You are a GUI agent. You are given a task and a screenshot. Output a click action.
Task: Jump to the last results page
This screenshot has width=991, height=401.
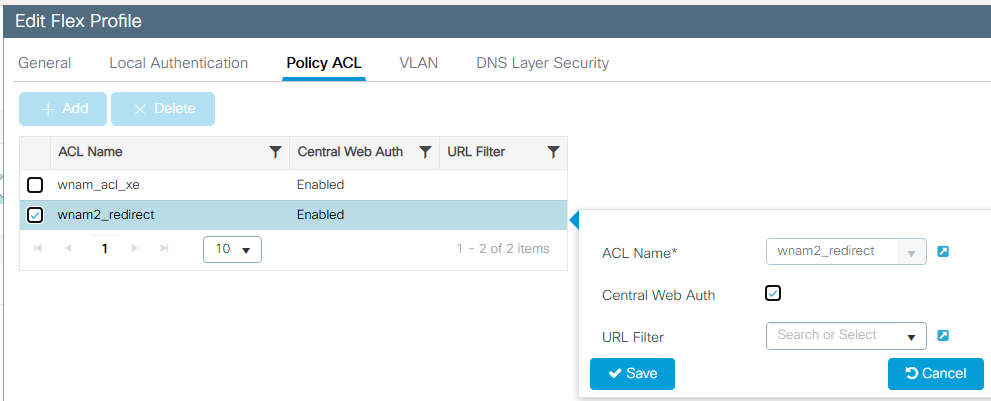[x=164, y=248]
